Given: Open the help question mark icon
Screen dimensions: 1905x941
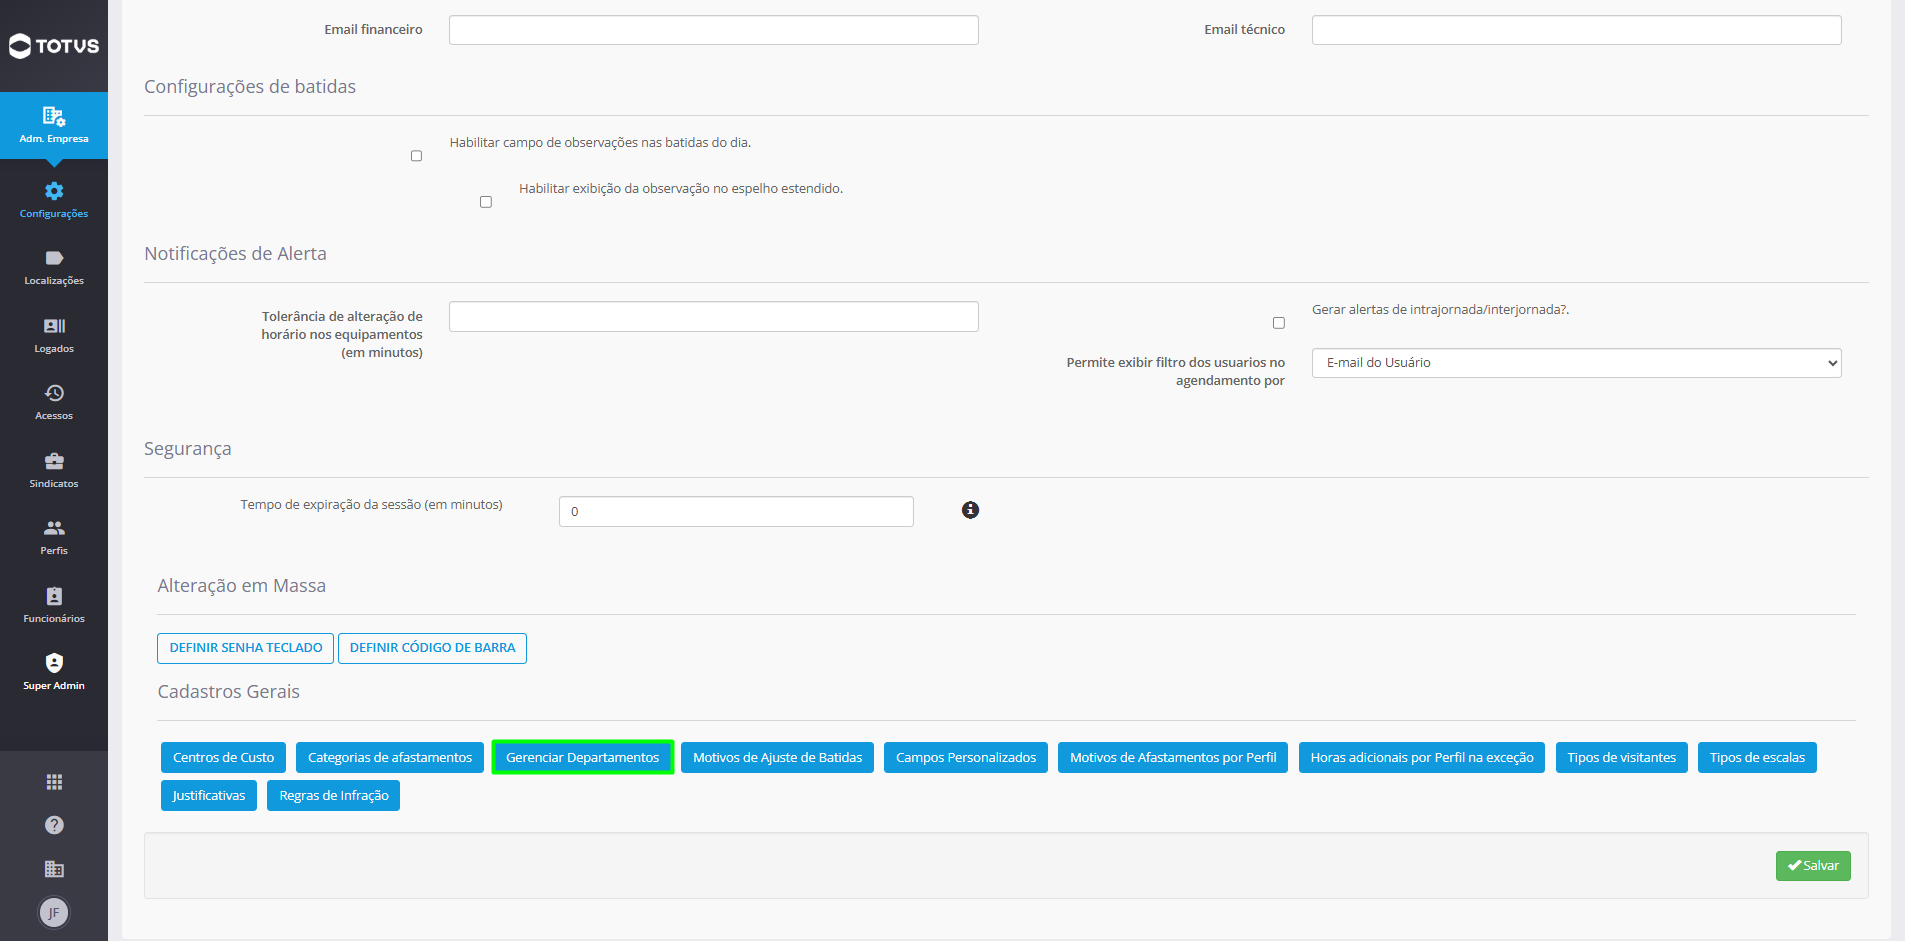Looking at the screenshot, I should [54, 825].
